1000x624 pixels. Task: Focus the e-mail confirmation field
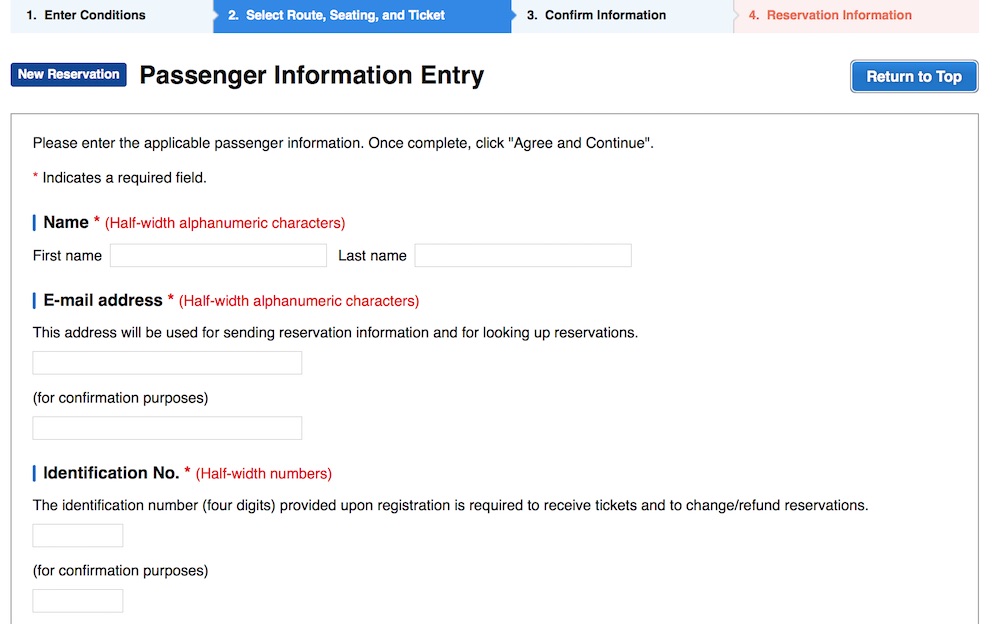coord(167,428)
